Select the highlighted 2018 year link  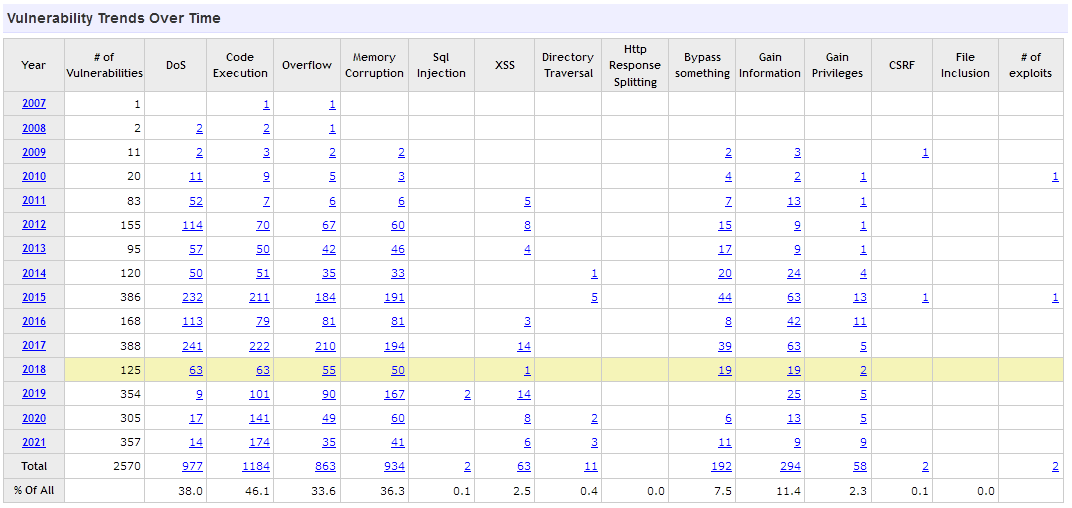click(x=33, y=370)
